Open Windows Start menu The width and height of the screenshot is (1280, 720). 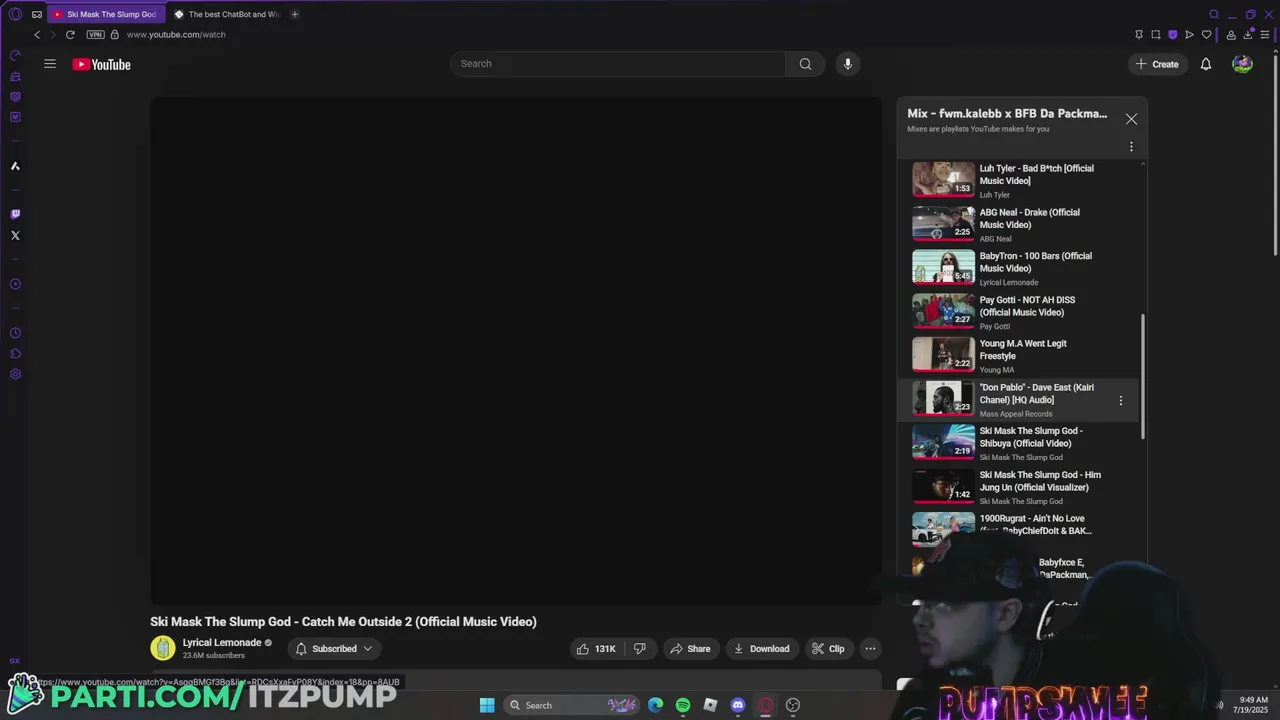tap(487, 705)
